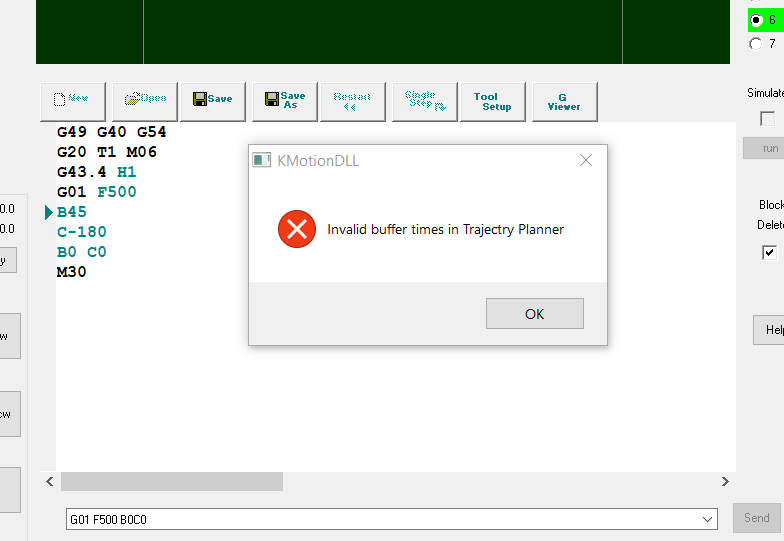Select radio button 6
Image resolution: width=784 pixels, height=541 pixels.
tap(756, 20)
